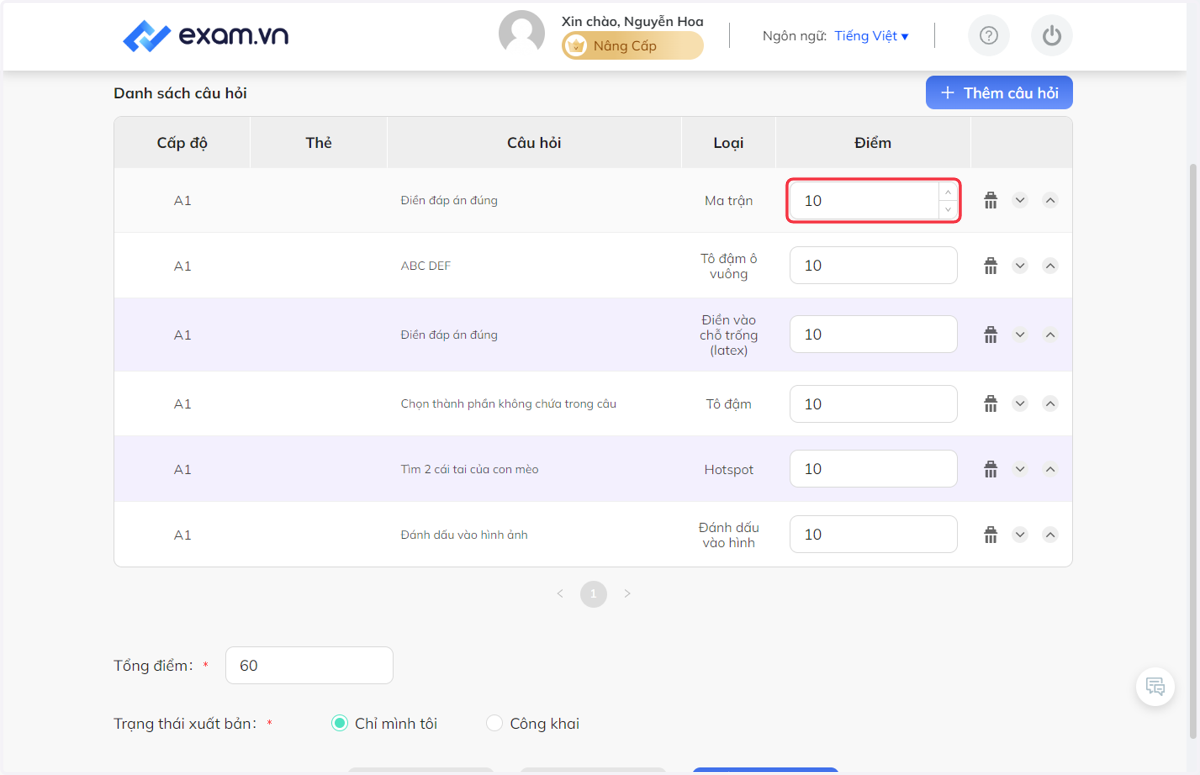Move the latex fill-blank question down

coord(1020,334)
